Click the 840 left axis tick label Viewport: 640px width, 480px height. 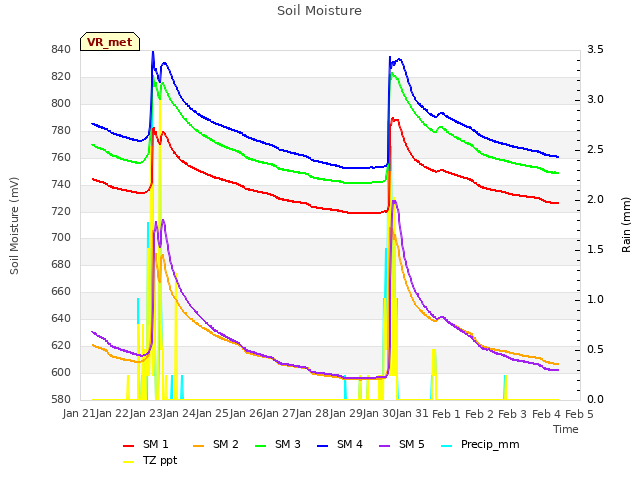point(61,50)
